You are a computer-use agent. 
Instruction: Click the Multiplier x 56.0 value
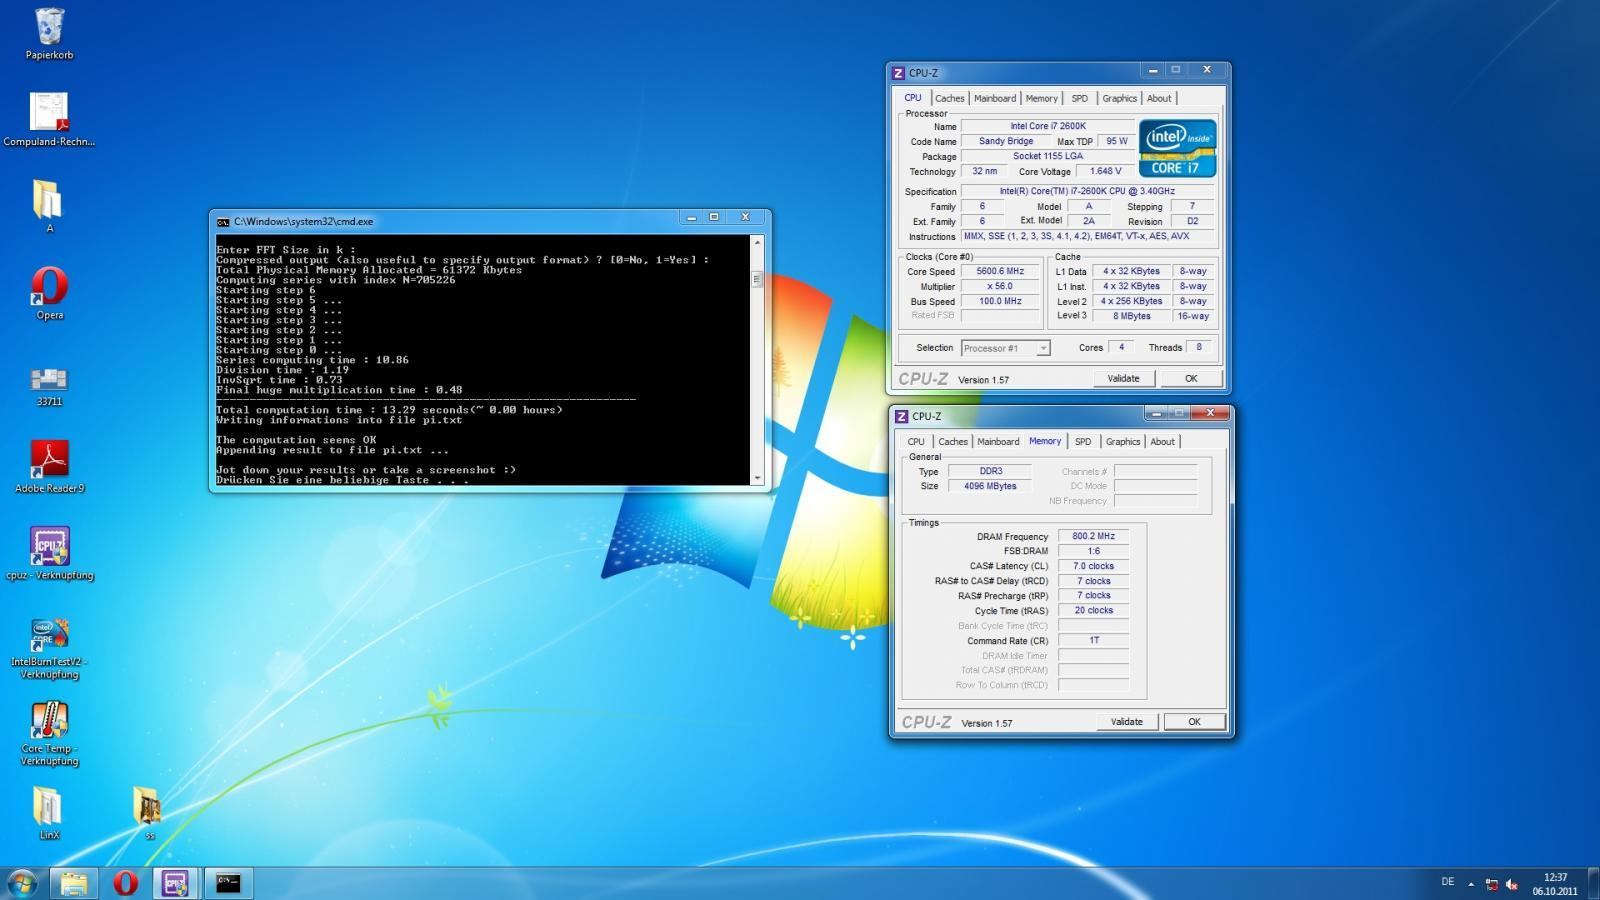1001,286
